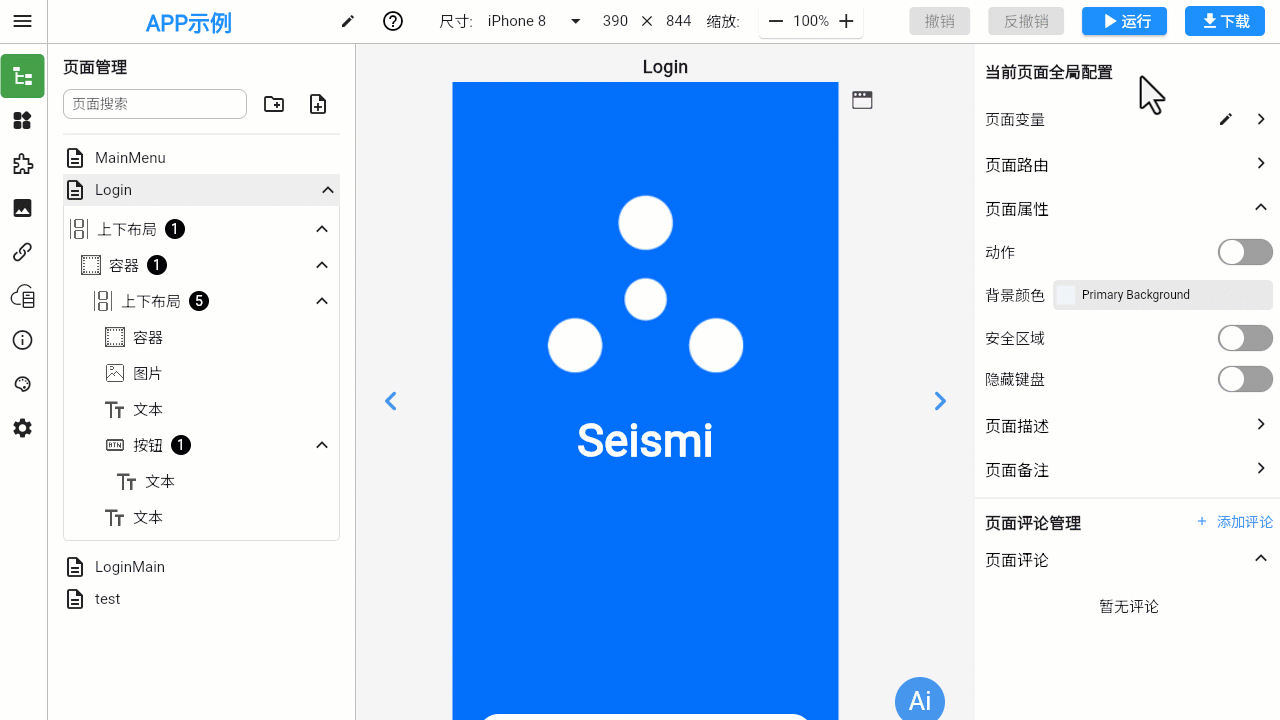Click the 下载 download button
Screen dimensions: 1280x720
pyautogui.click(x=1225, y=21)
